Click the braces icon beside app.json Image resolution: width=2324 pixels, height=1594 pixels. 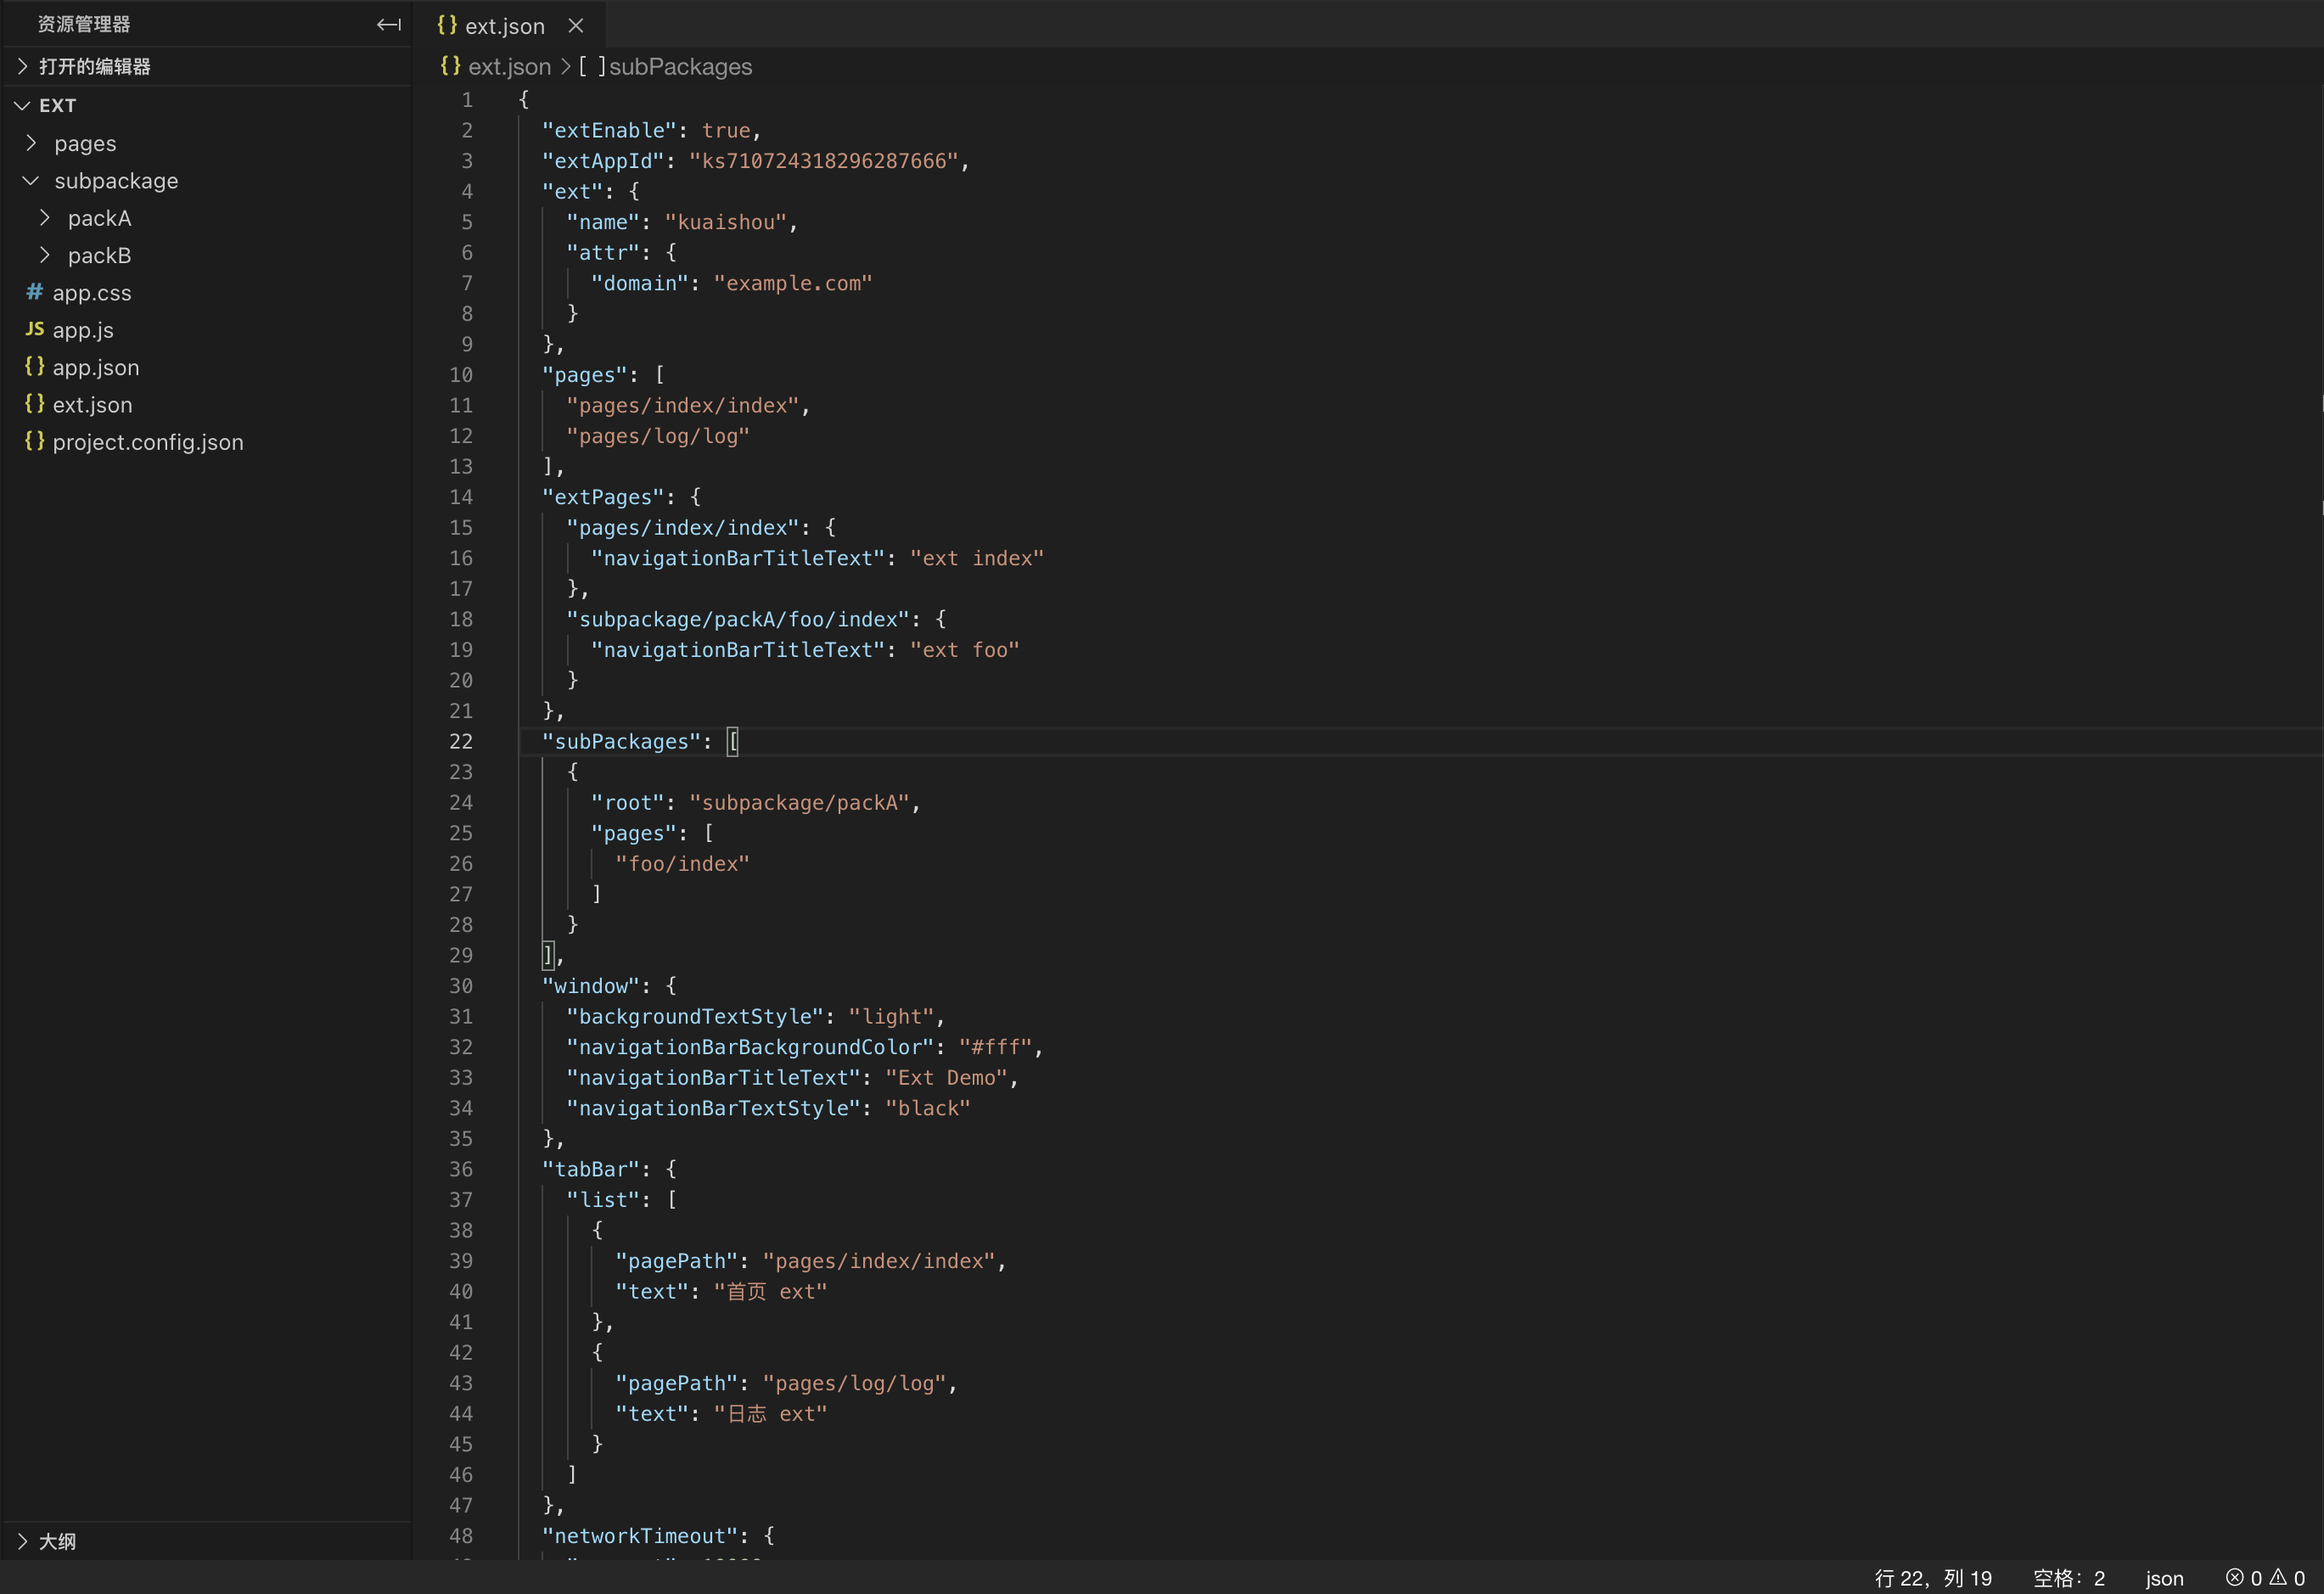[34, 366]
